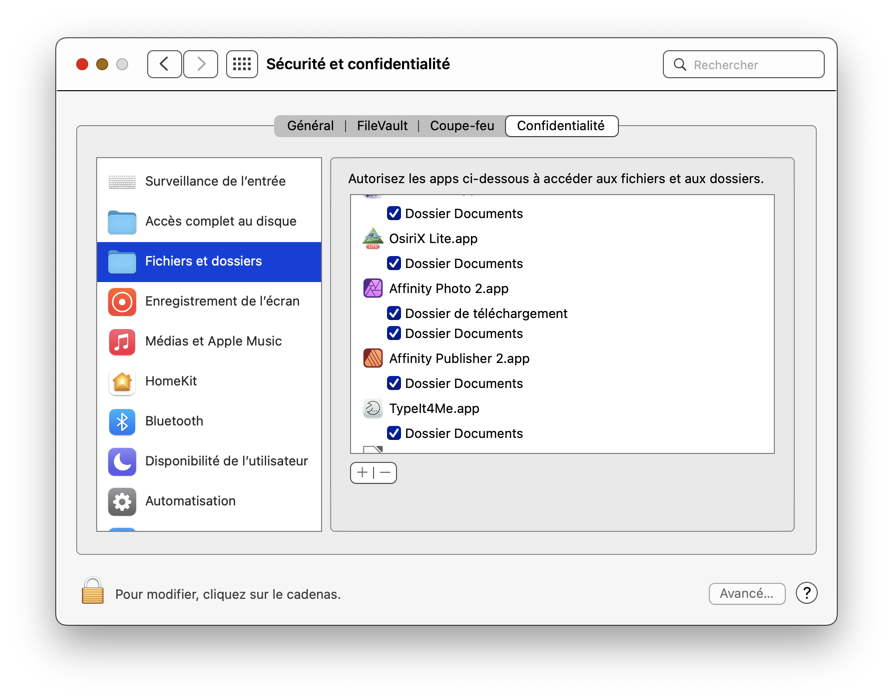Switch to the Coupe-feu tab
Screen dimensions: 893x699
coord(462,126)
